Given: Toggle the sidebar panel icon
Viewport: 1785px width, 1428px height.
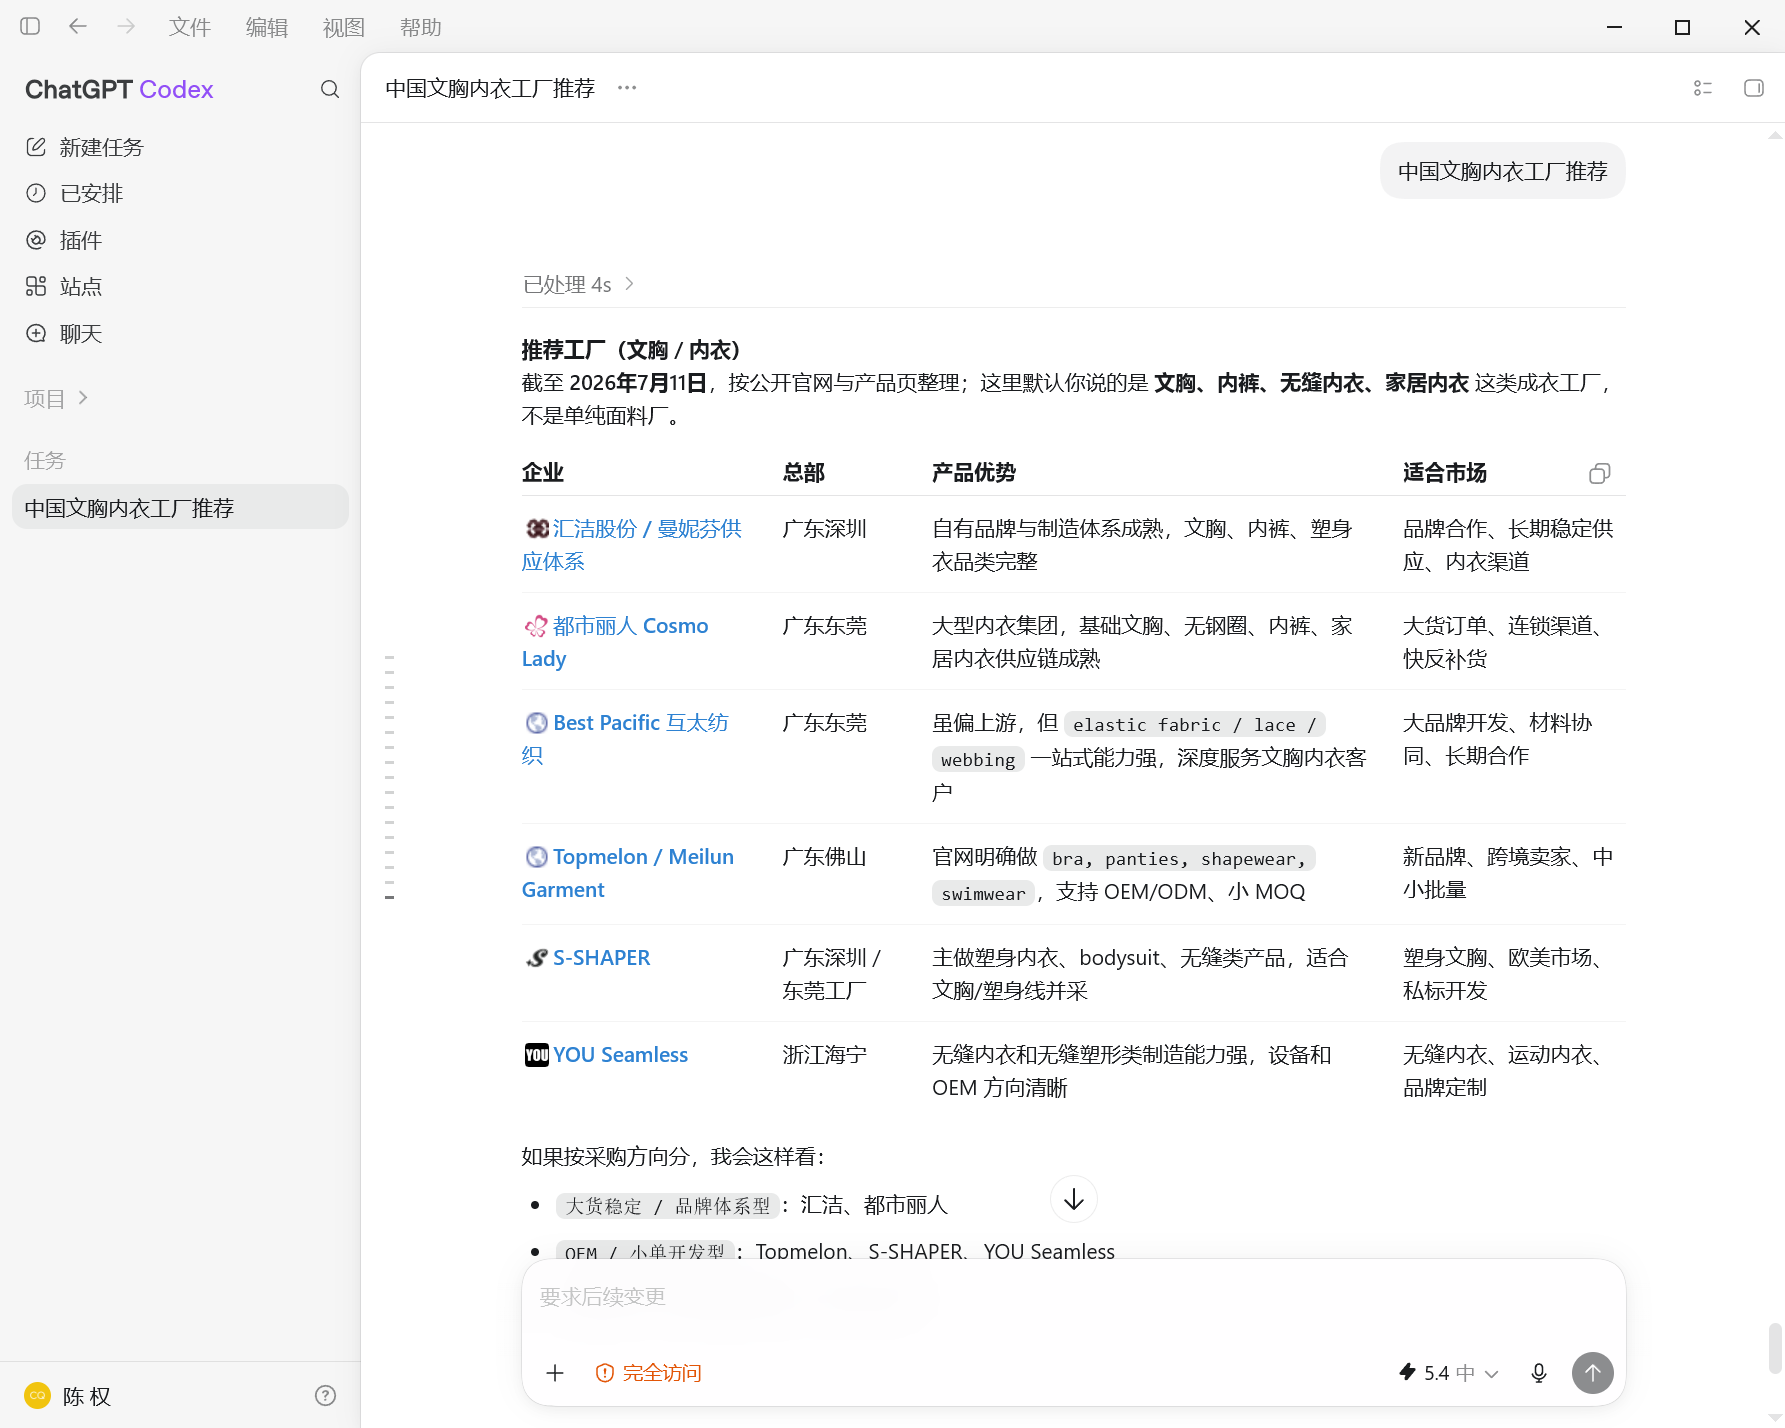Looking at the screenshot, I should pyautogui.click(x=30, y=27).
